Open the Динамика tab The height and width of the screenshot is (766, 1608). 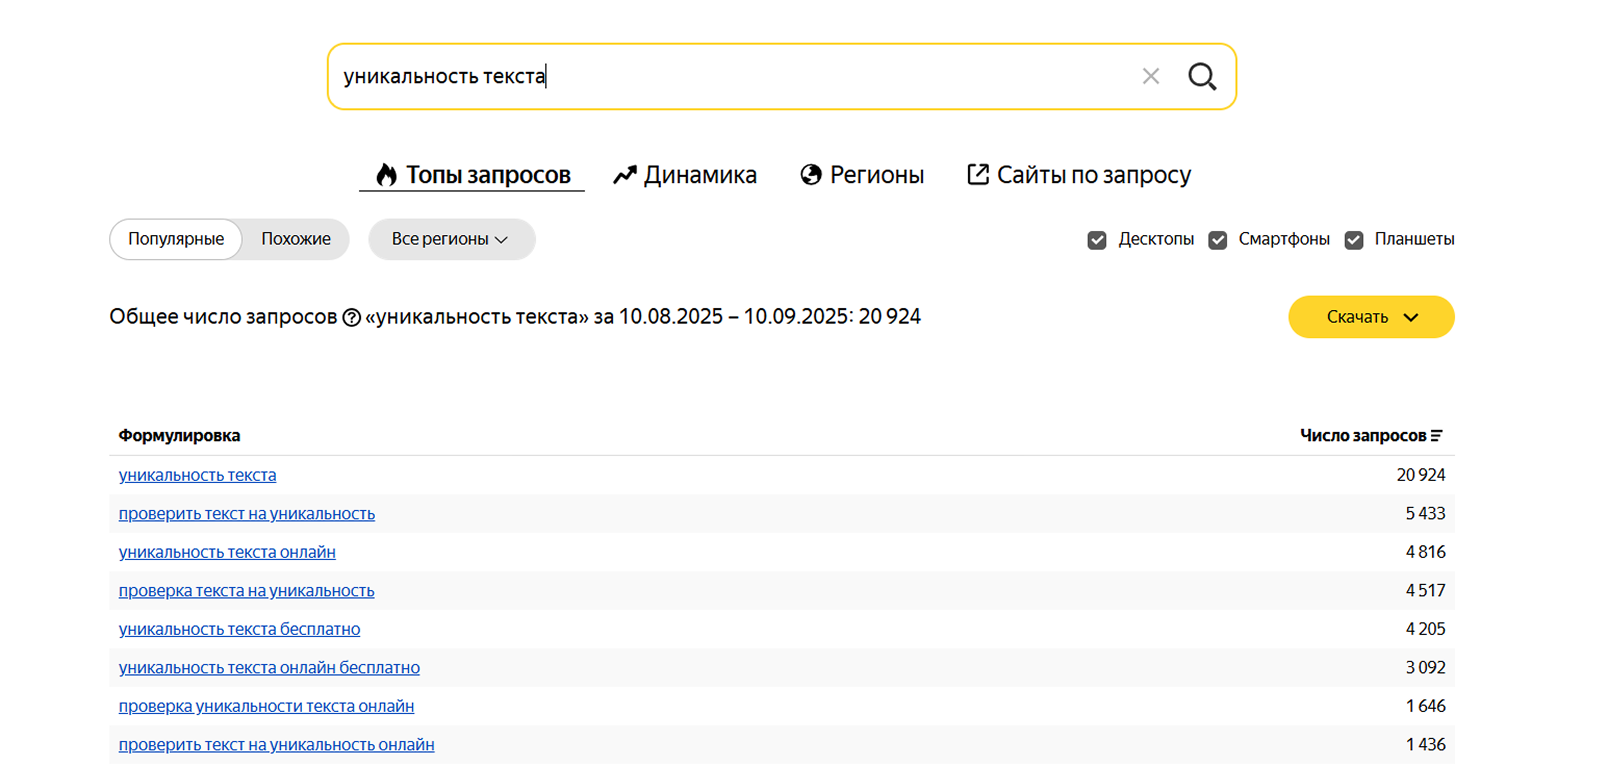(699, 175)
